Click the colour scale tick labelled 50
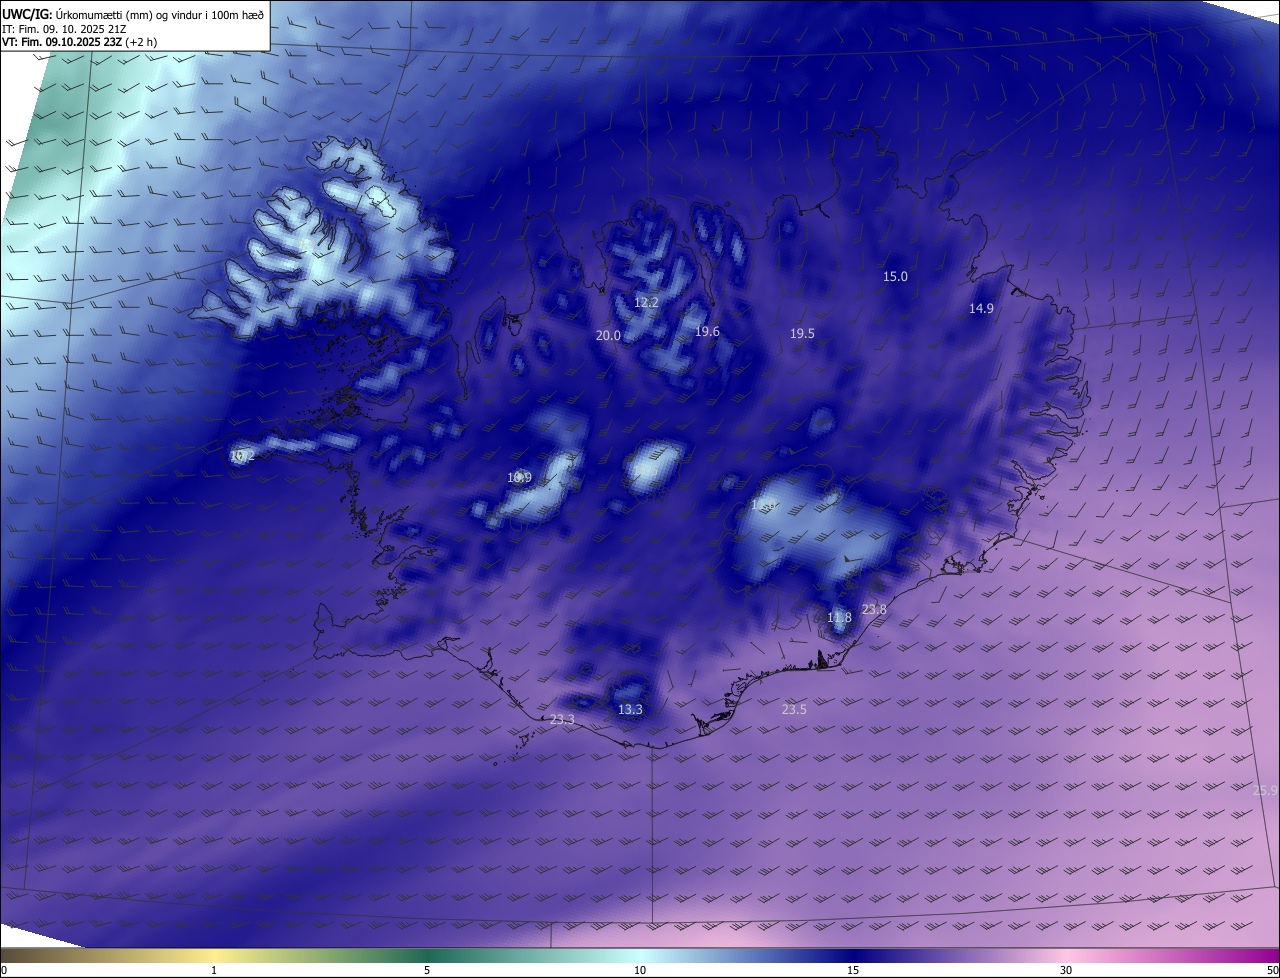Viewport: 1280px width, 978px height. [x=1272, y=970]
